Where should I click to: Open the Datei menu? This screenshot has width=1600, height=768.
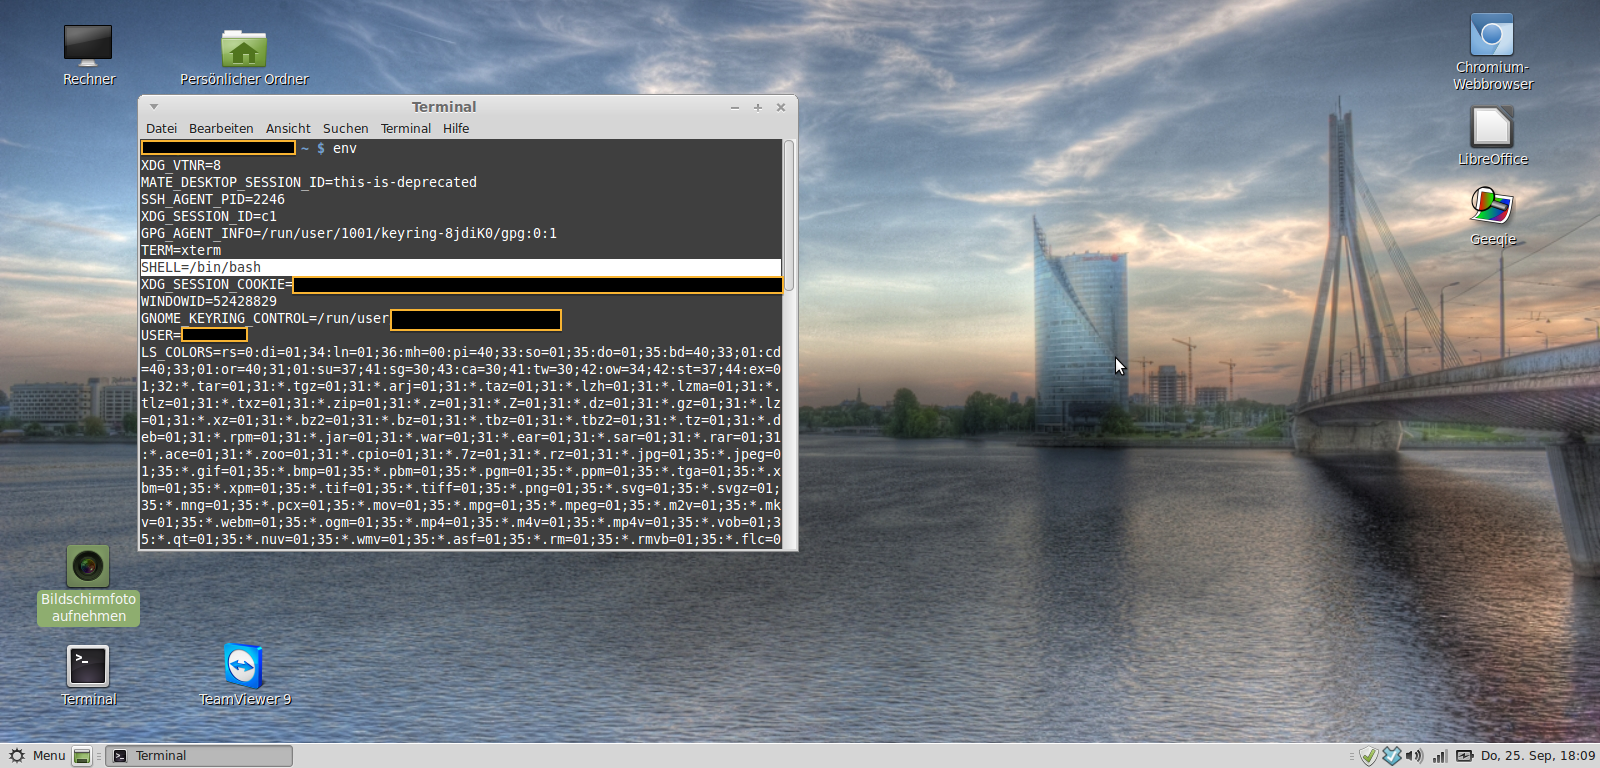(161, 129)
